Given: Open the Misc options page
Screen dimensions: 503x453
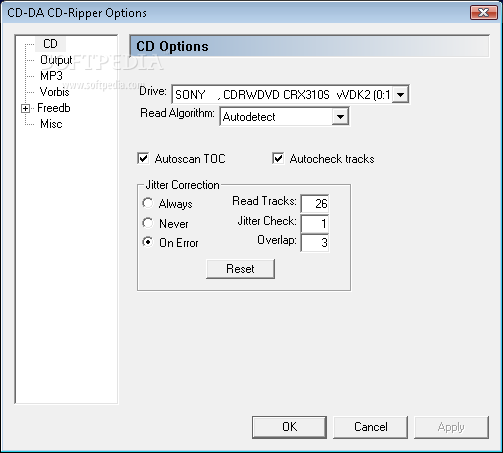Looking at the screenshot, I should pyautogui.click(x=51, y=124).
